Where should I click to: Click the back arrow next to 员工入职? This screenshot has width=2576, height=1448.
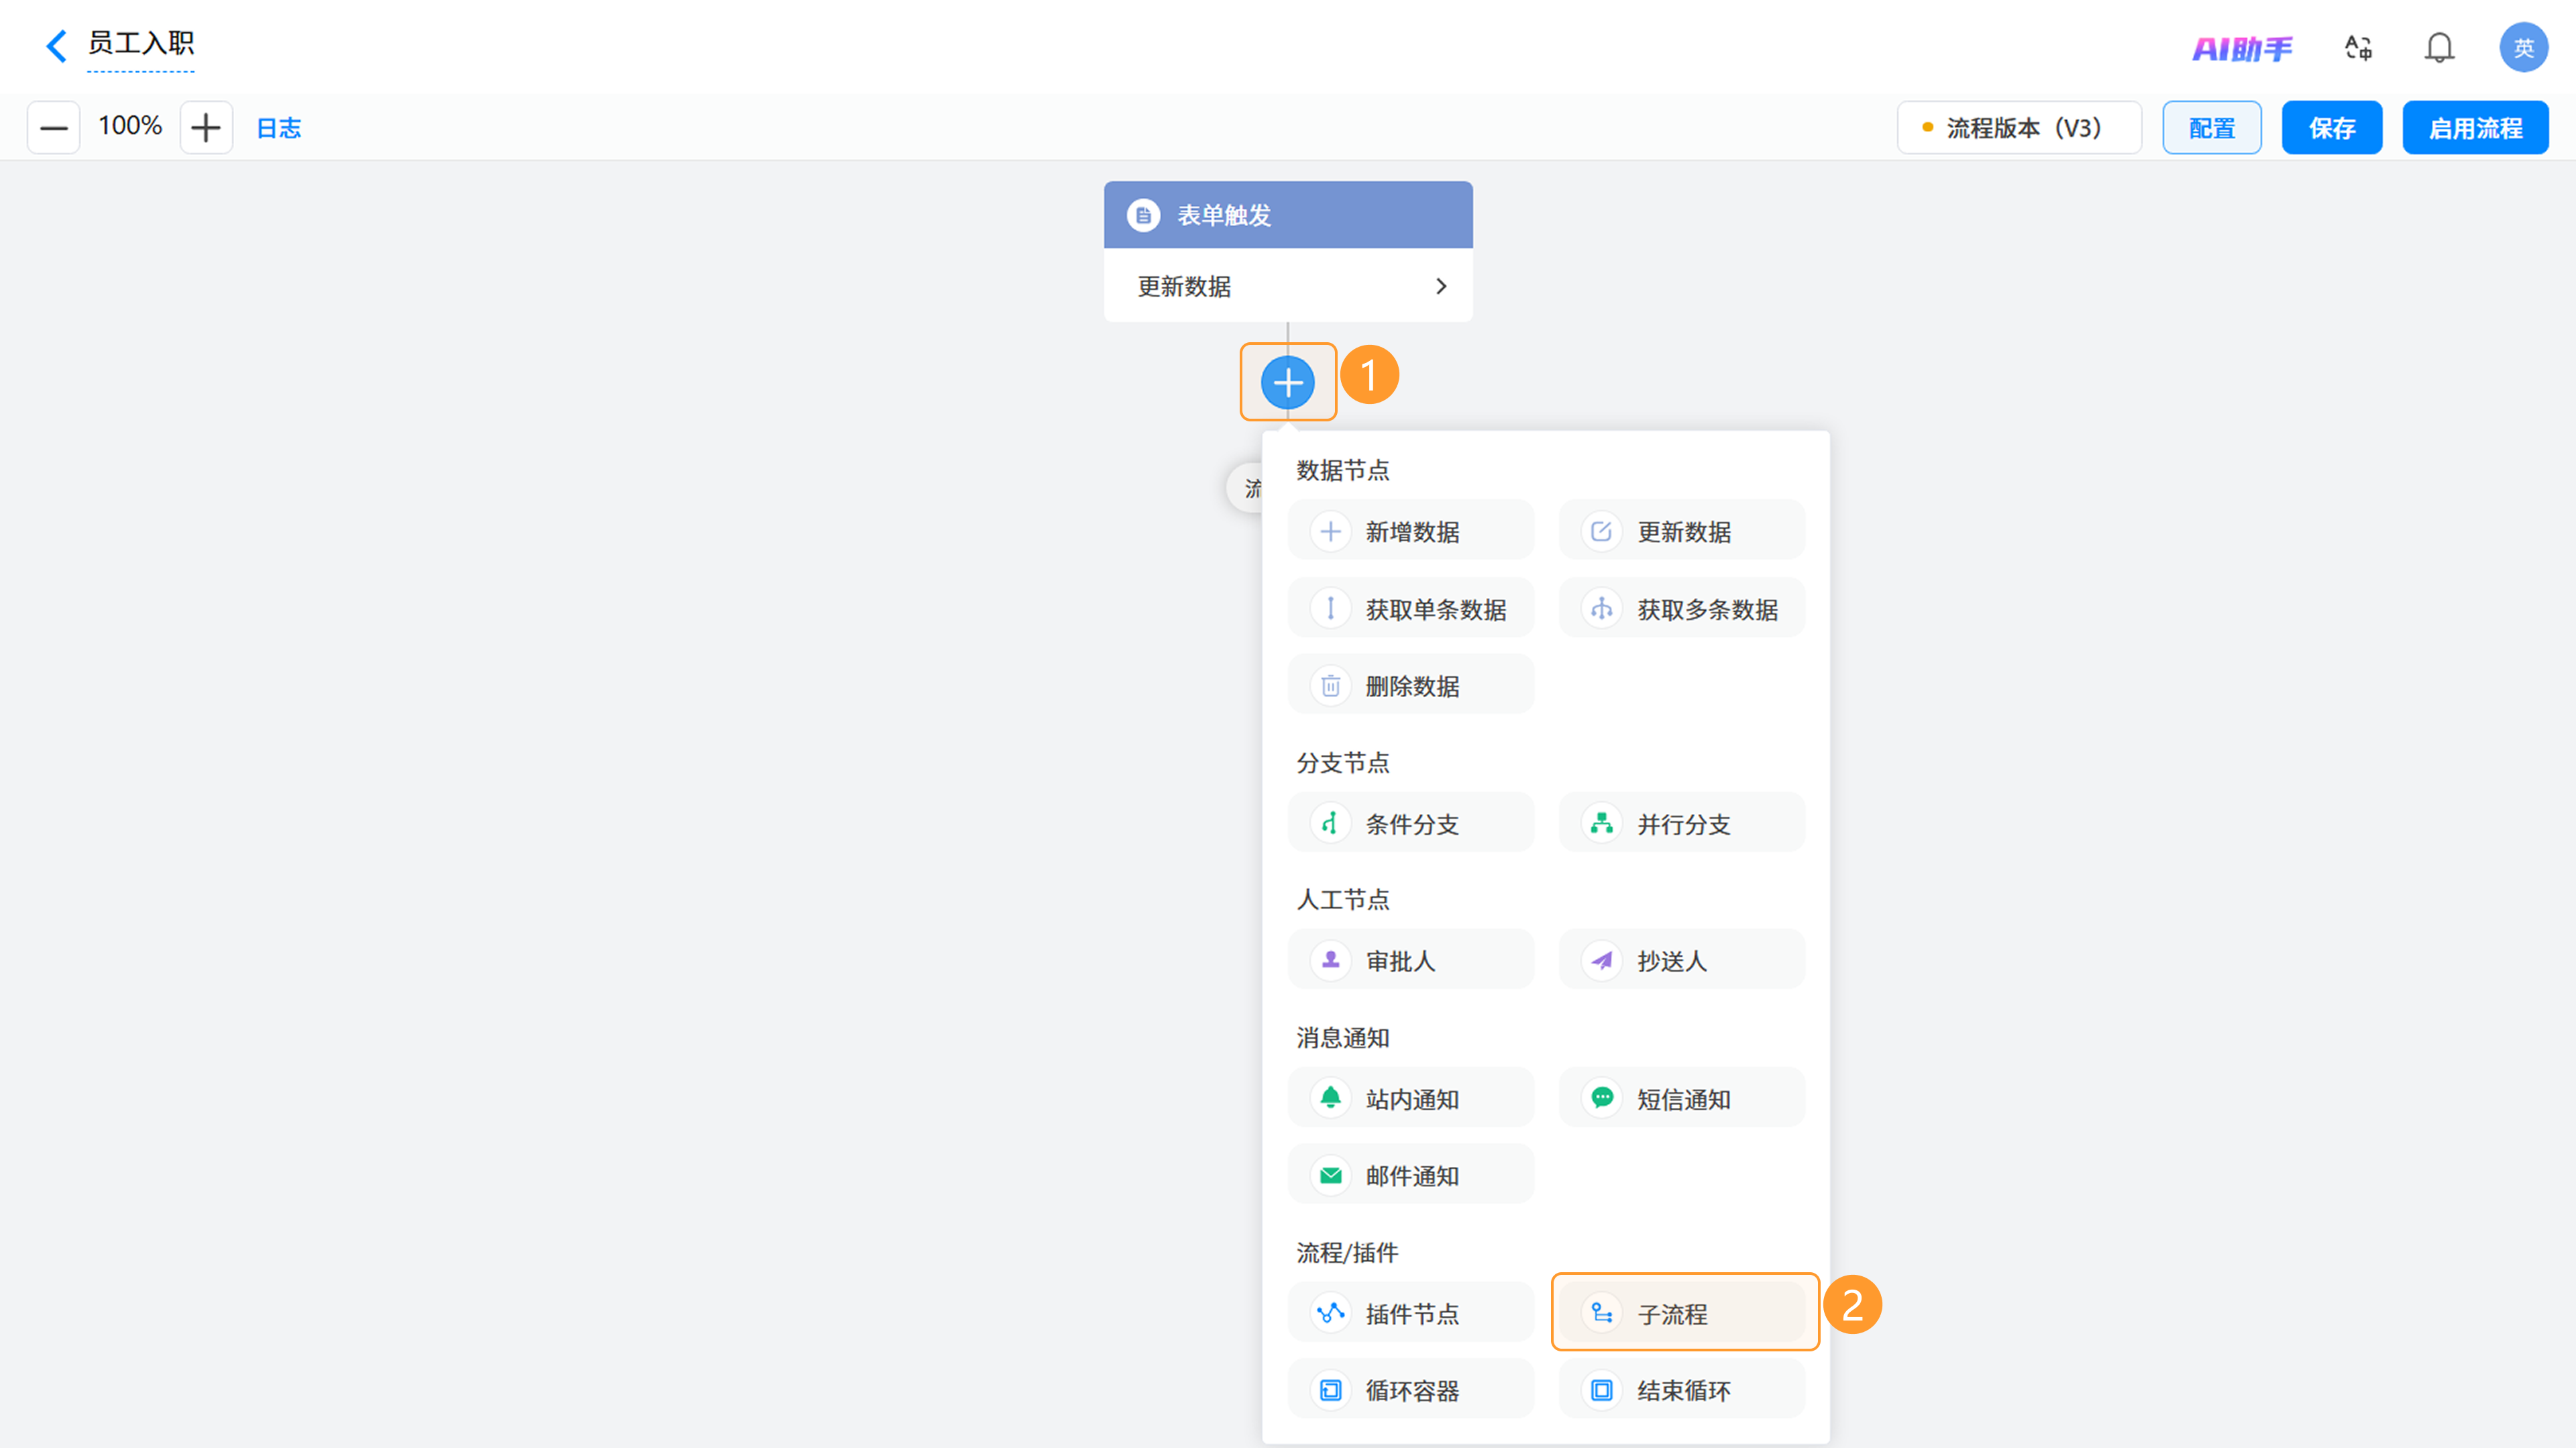point(57,46)
